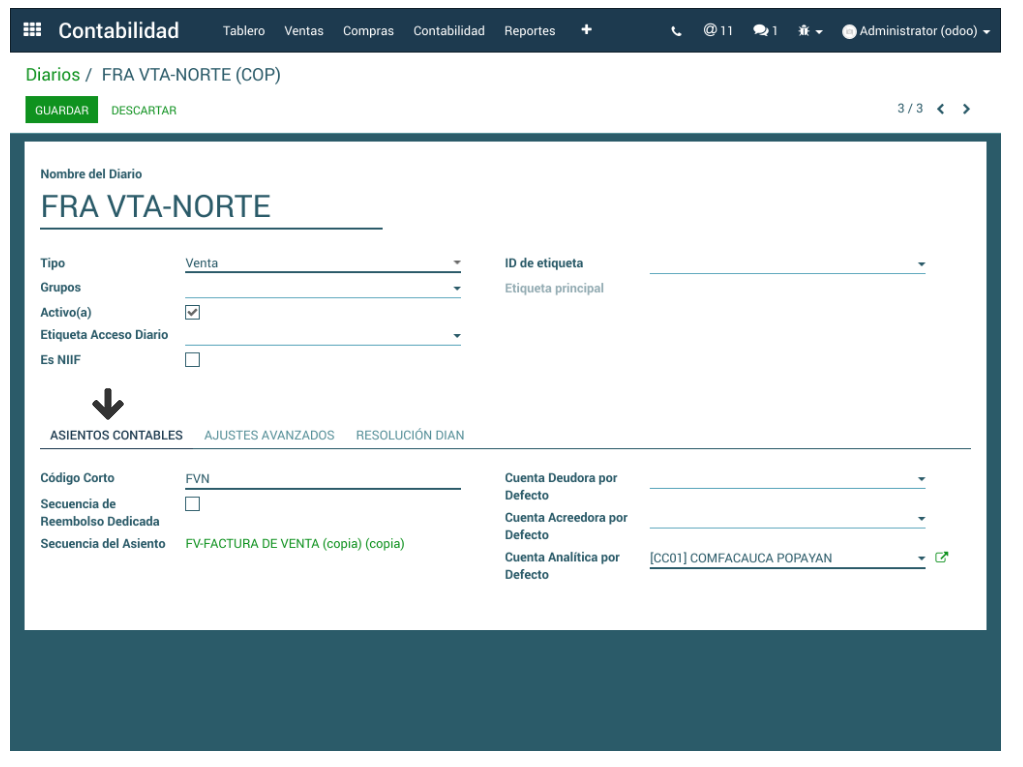
Task: Switch to the Ajustes Avanzados tab
Action: tap(269, 435)
